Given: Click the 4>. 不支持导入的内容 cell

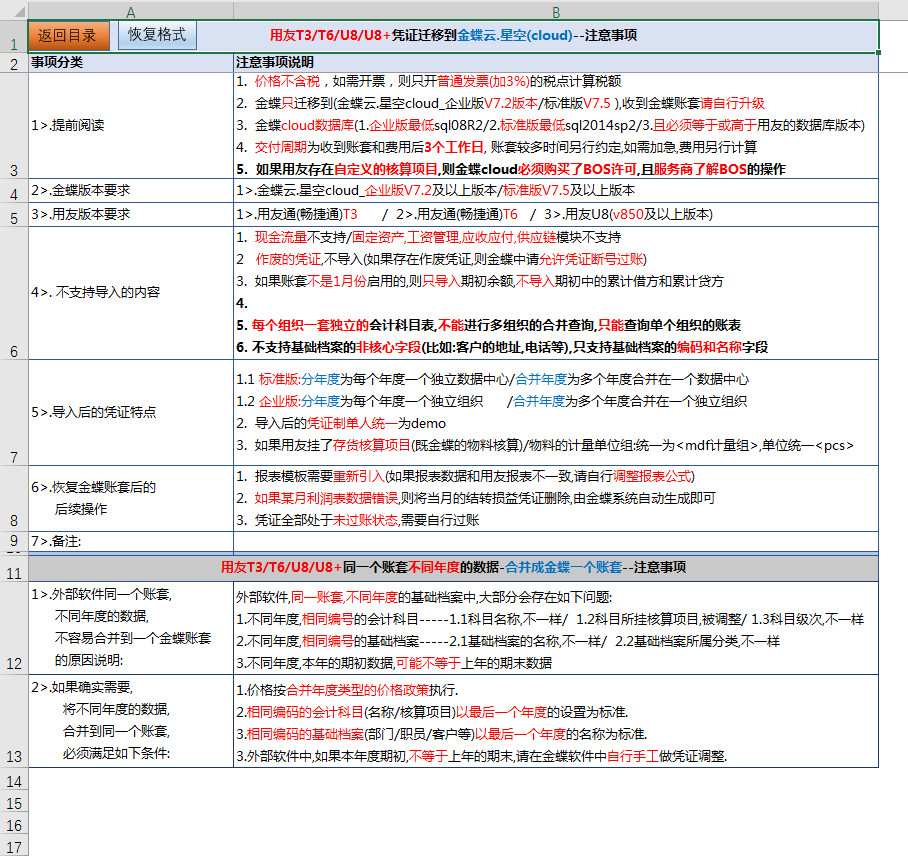Looking at the screenshot, I should pos(131,293).
